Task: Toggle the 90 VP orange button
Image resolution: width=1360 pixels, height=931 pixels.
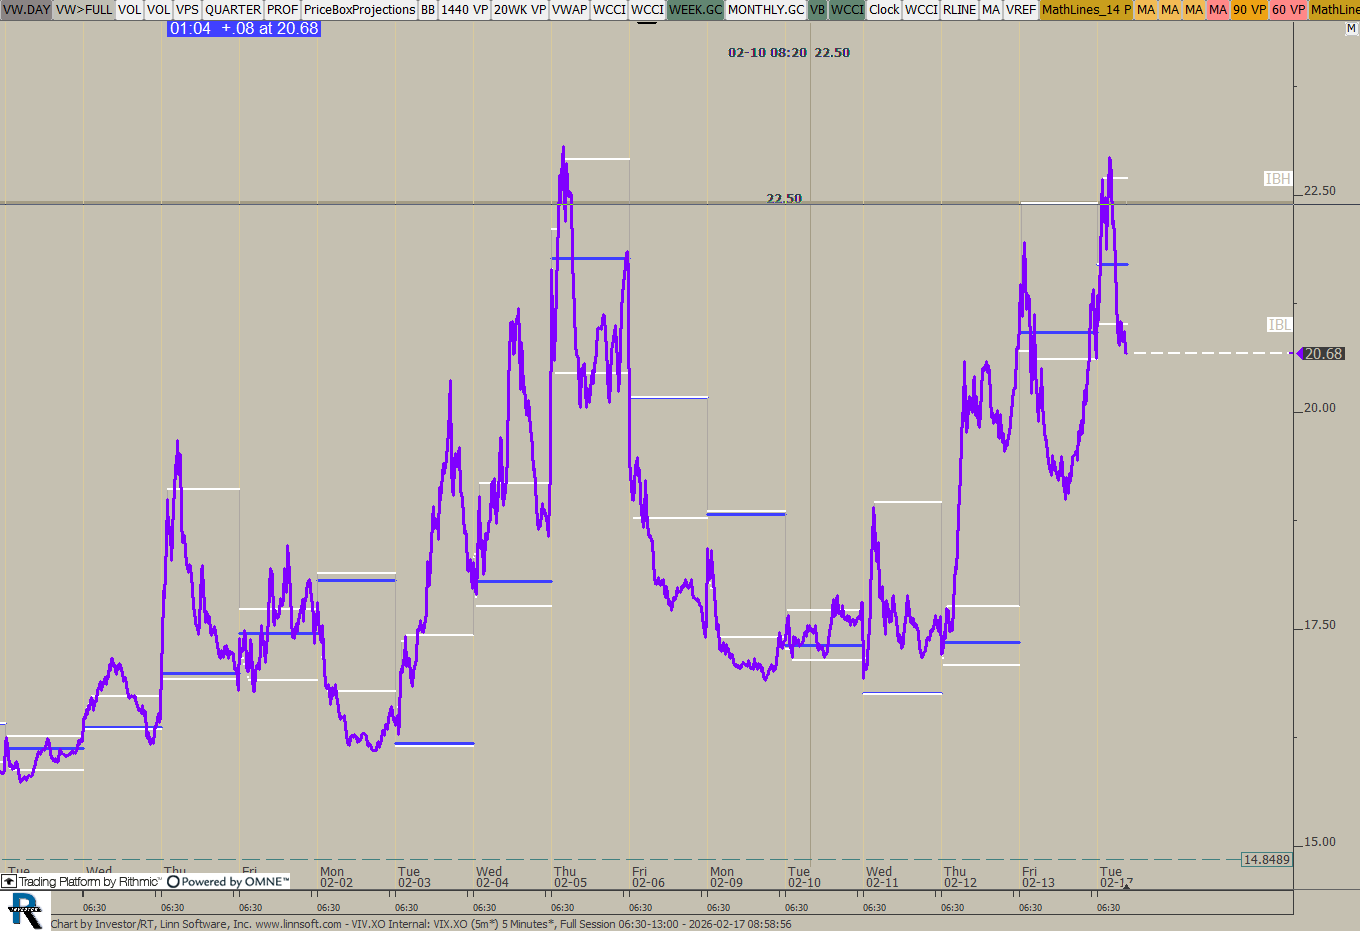Action: pos(1248,10)
